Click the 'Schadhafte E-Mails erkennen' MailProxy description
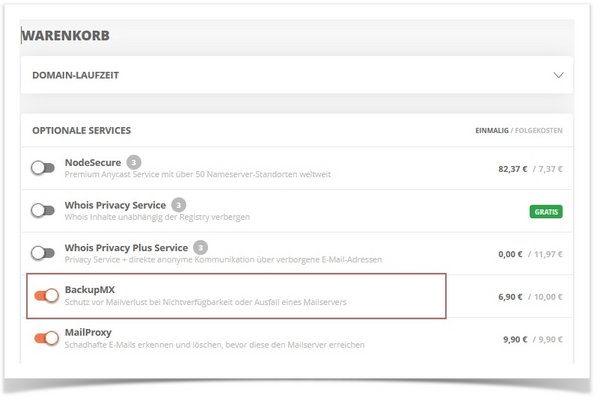The width and height of the screenshot is (600, 400). coord(214,344)
